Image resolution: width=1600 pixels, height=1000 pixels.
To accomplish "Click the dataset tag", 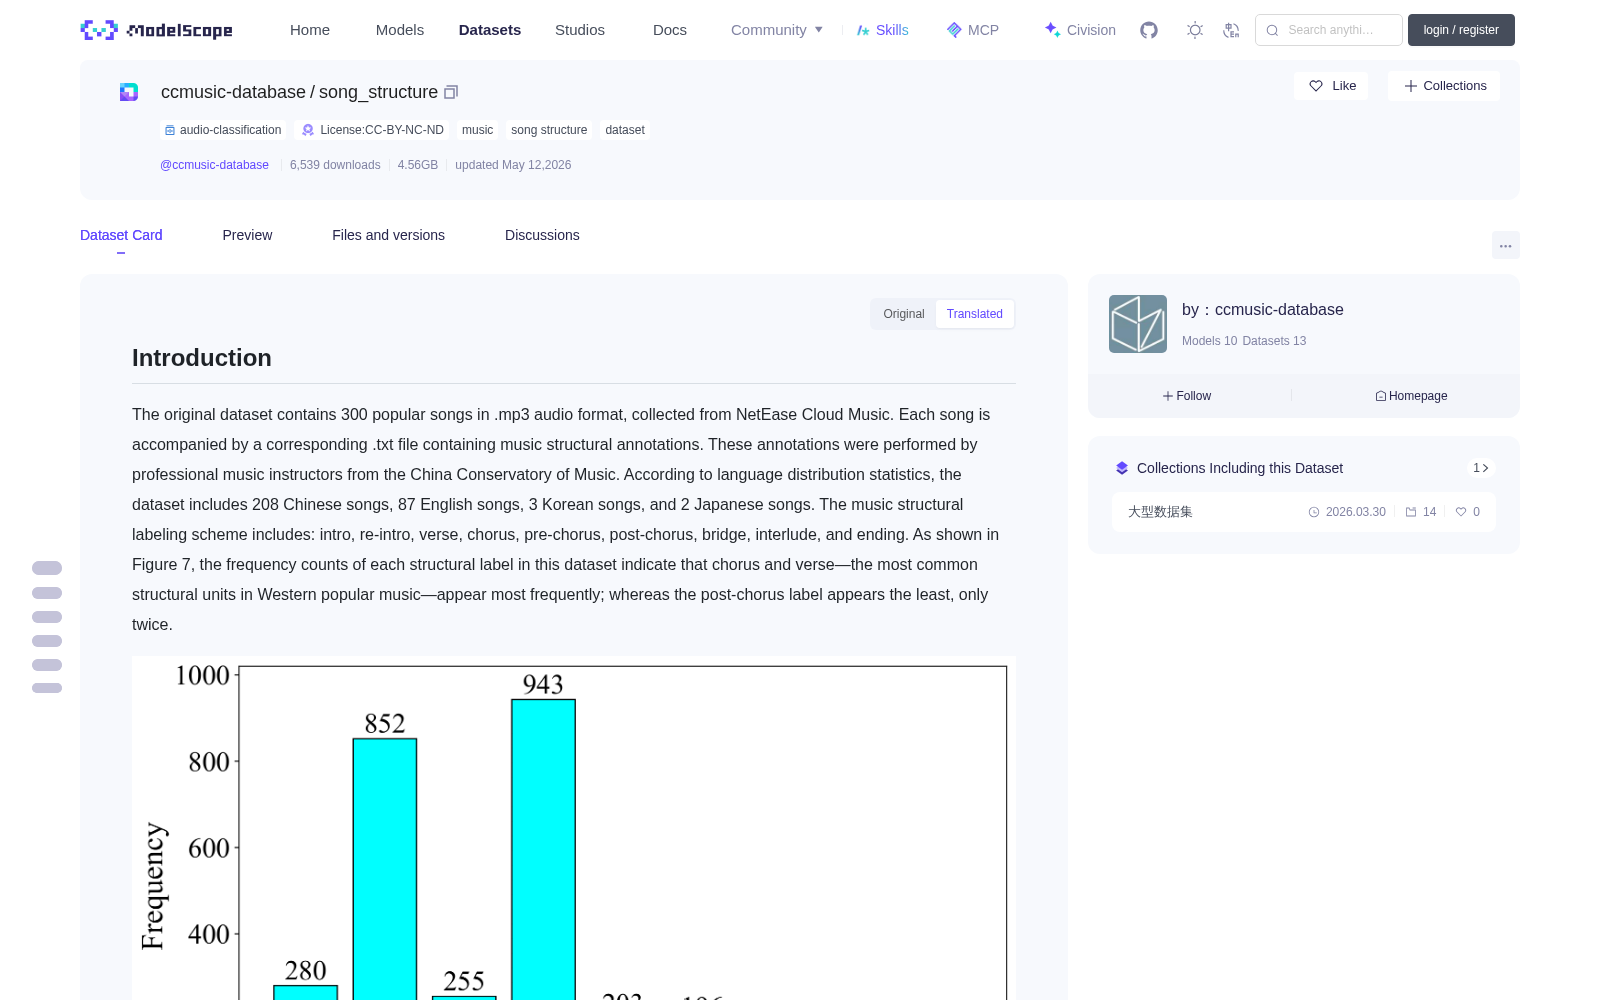I will (x=625, y=130).
